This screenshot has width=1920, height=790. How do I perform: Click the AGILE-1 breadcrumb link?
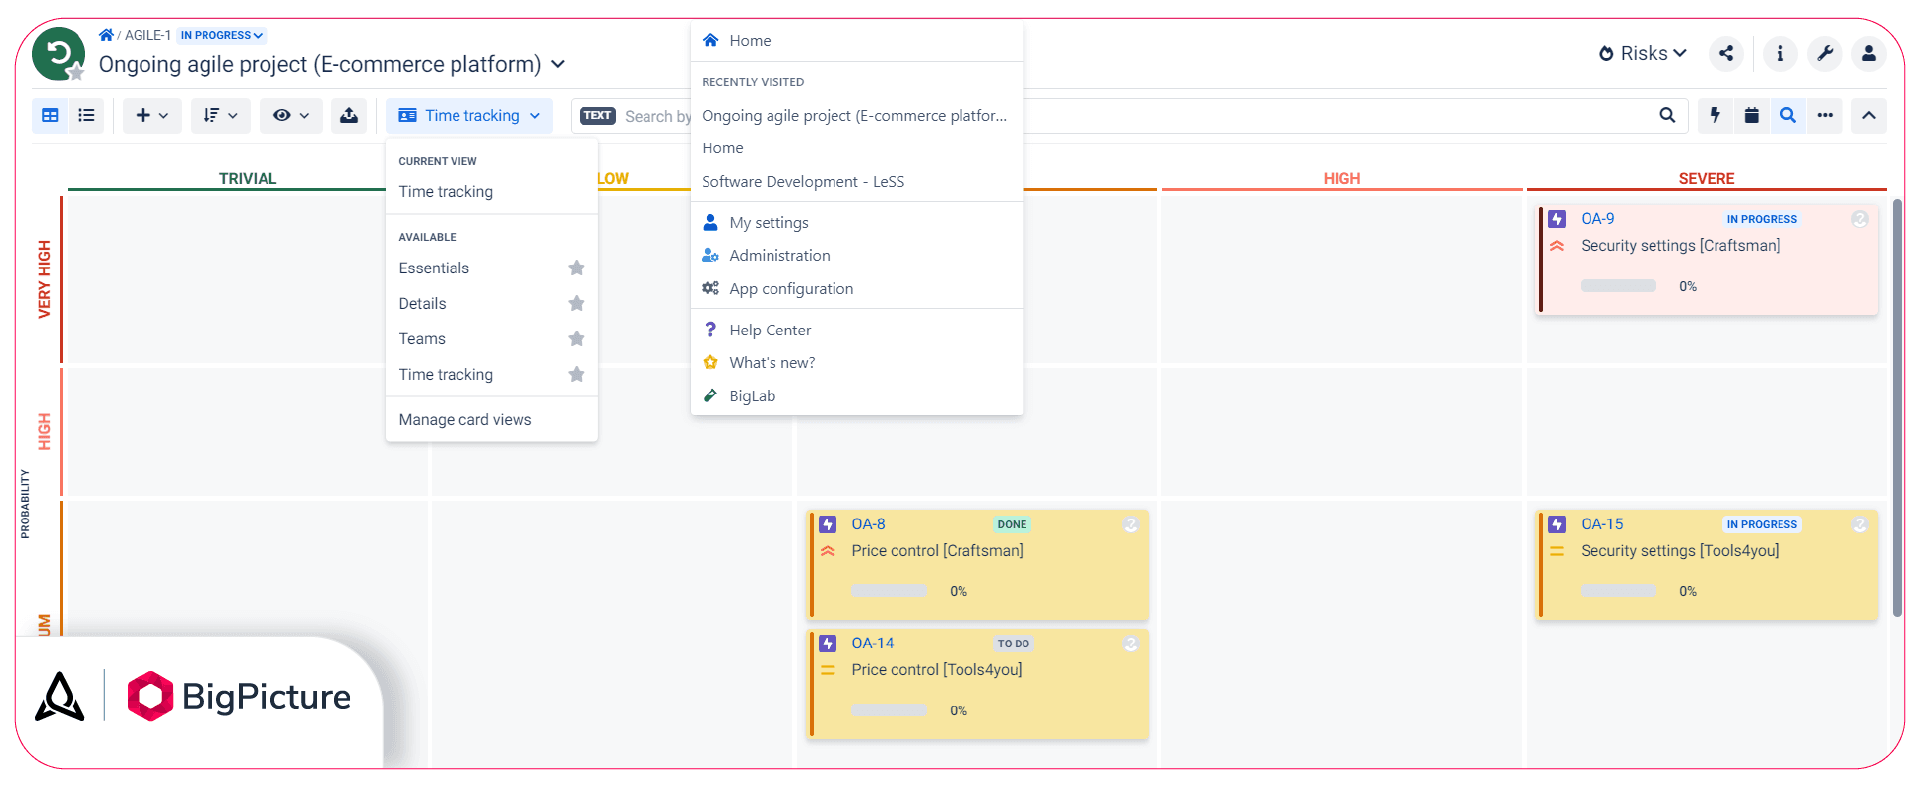(148, 35)
